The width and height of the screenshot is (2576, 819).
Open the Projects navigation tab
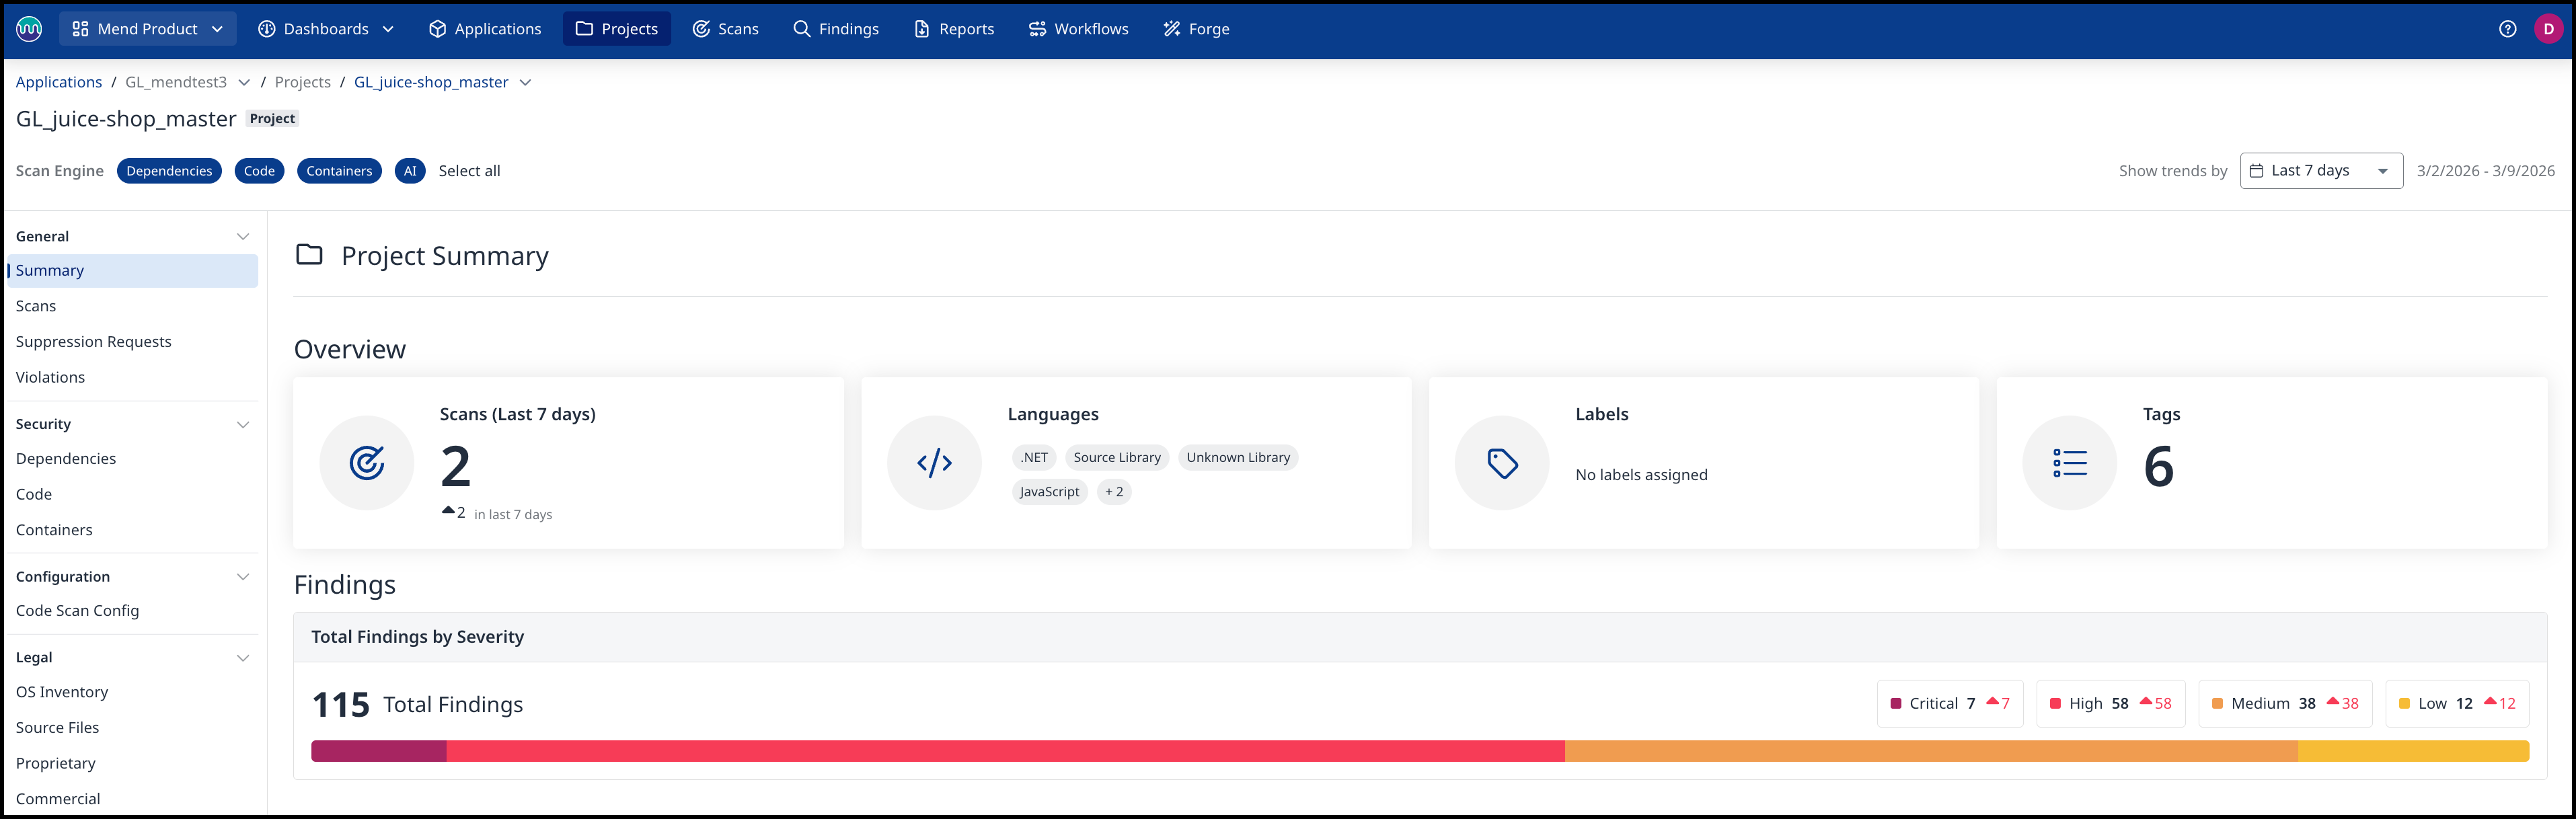(x=617, y=29)
